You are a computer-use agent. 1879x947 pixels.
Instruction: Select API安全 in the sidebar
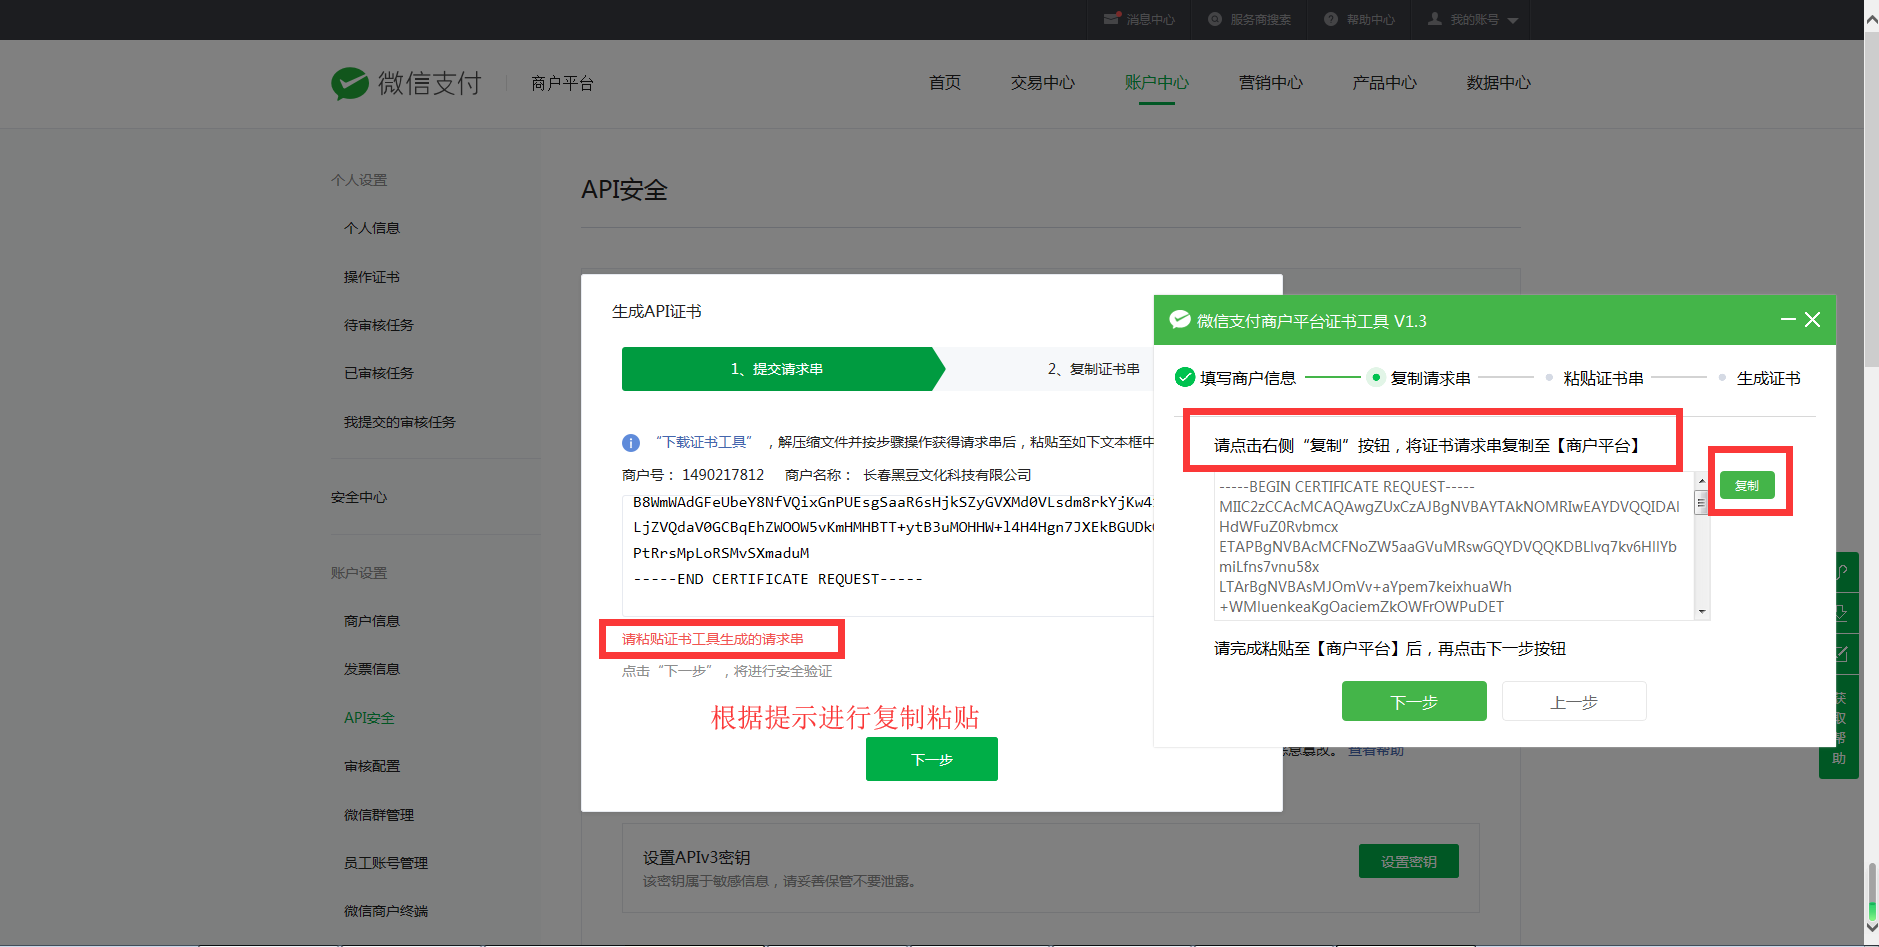(x=369, y=718)
